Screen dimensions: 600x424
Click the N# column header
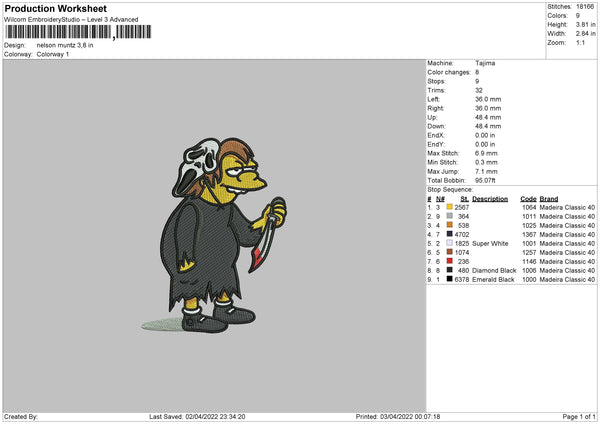click(x=440, y=199)
